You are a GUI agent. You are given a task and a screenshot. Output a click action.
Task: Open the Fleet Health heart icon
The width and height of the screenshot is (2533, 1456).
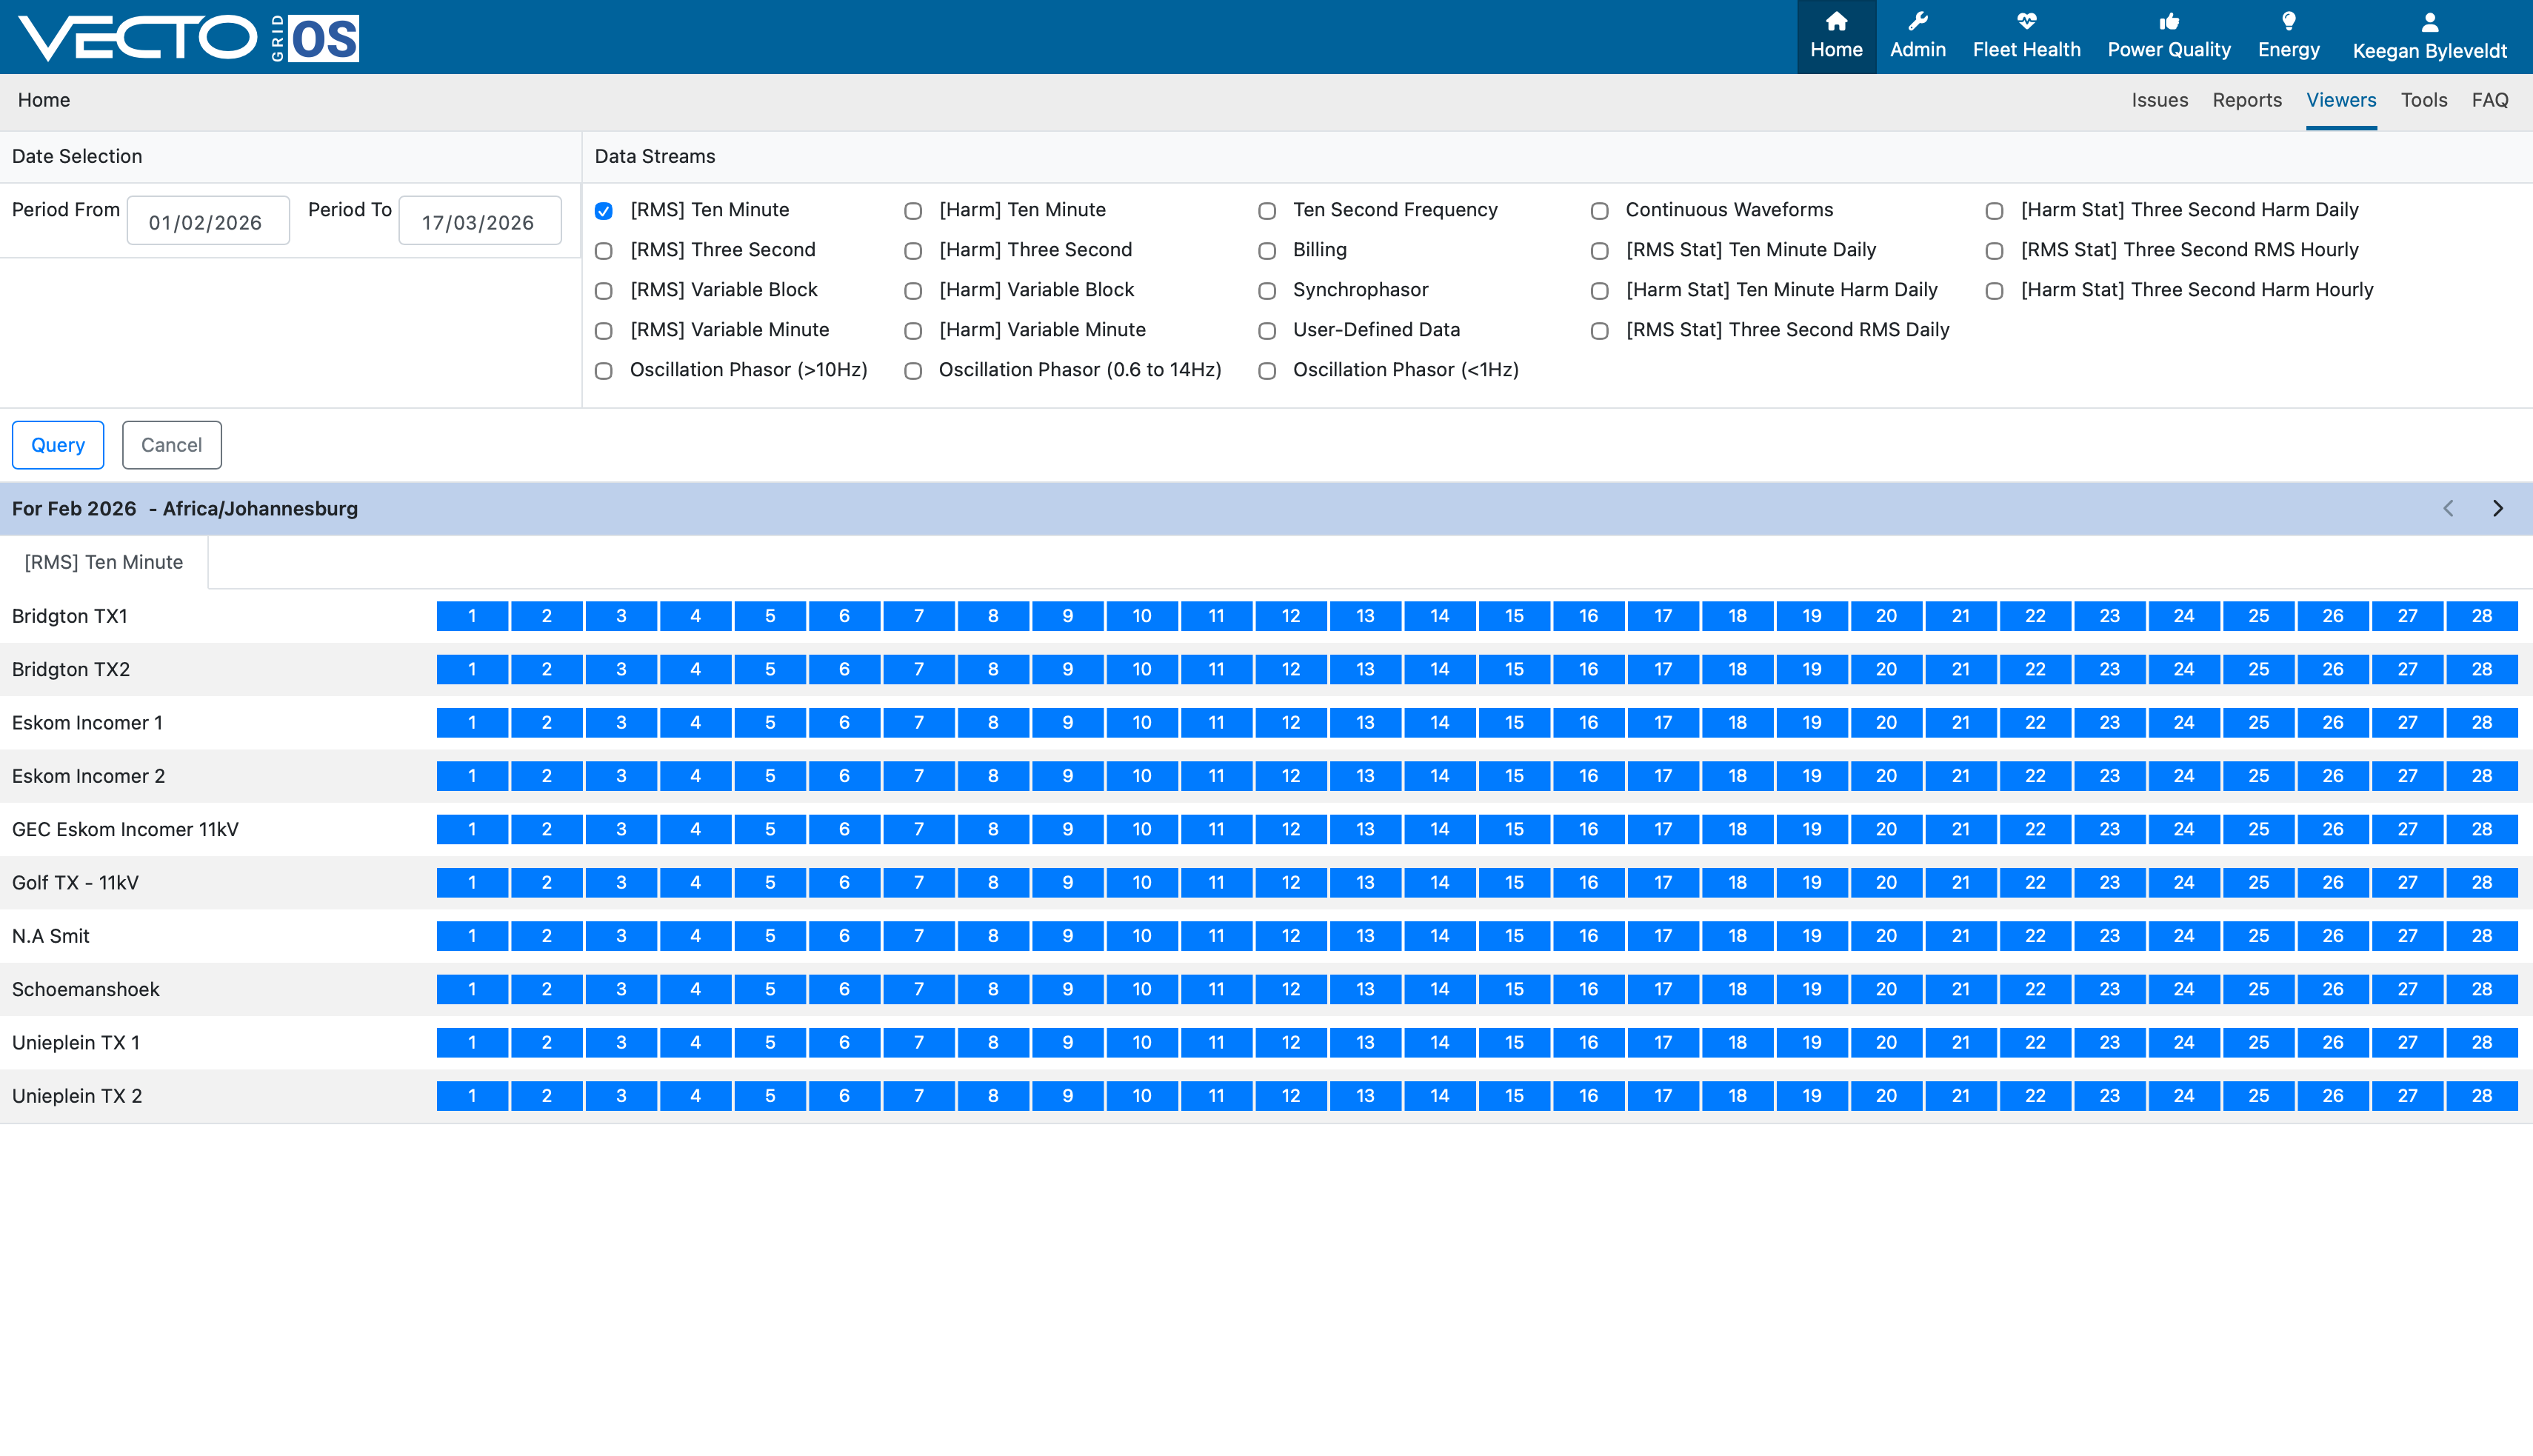(x=2026, y=22)
